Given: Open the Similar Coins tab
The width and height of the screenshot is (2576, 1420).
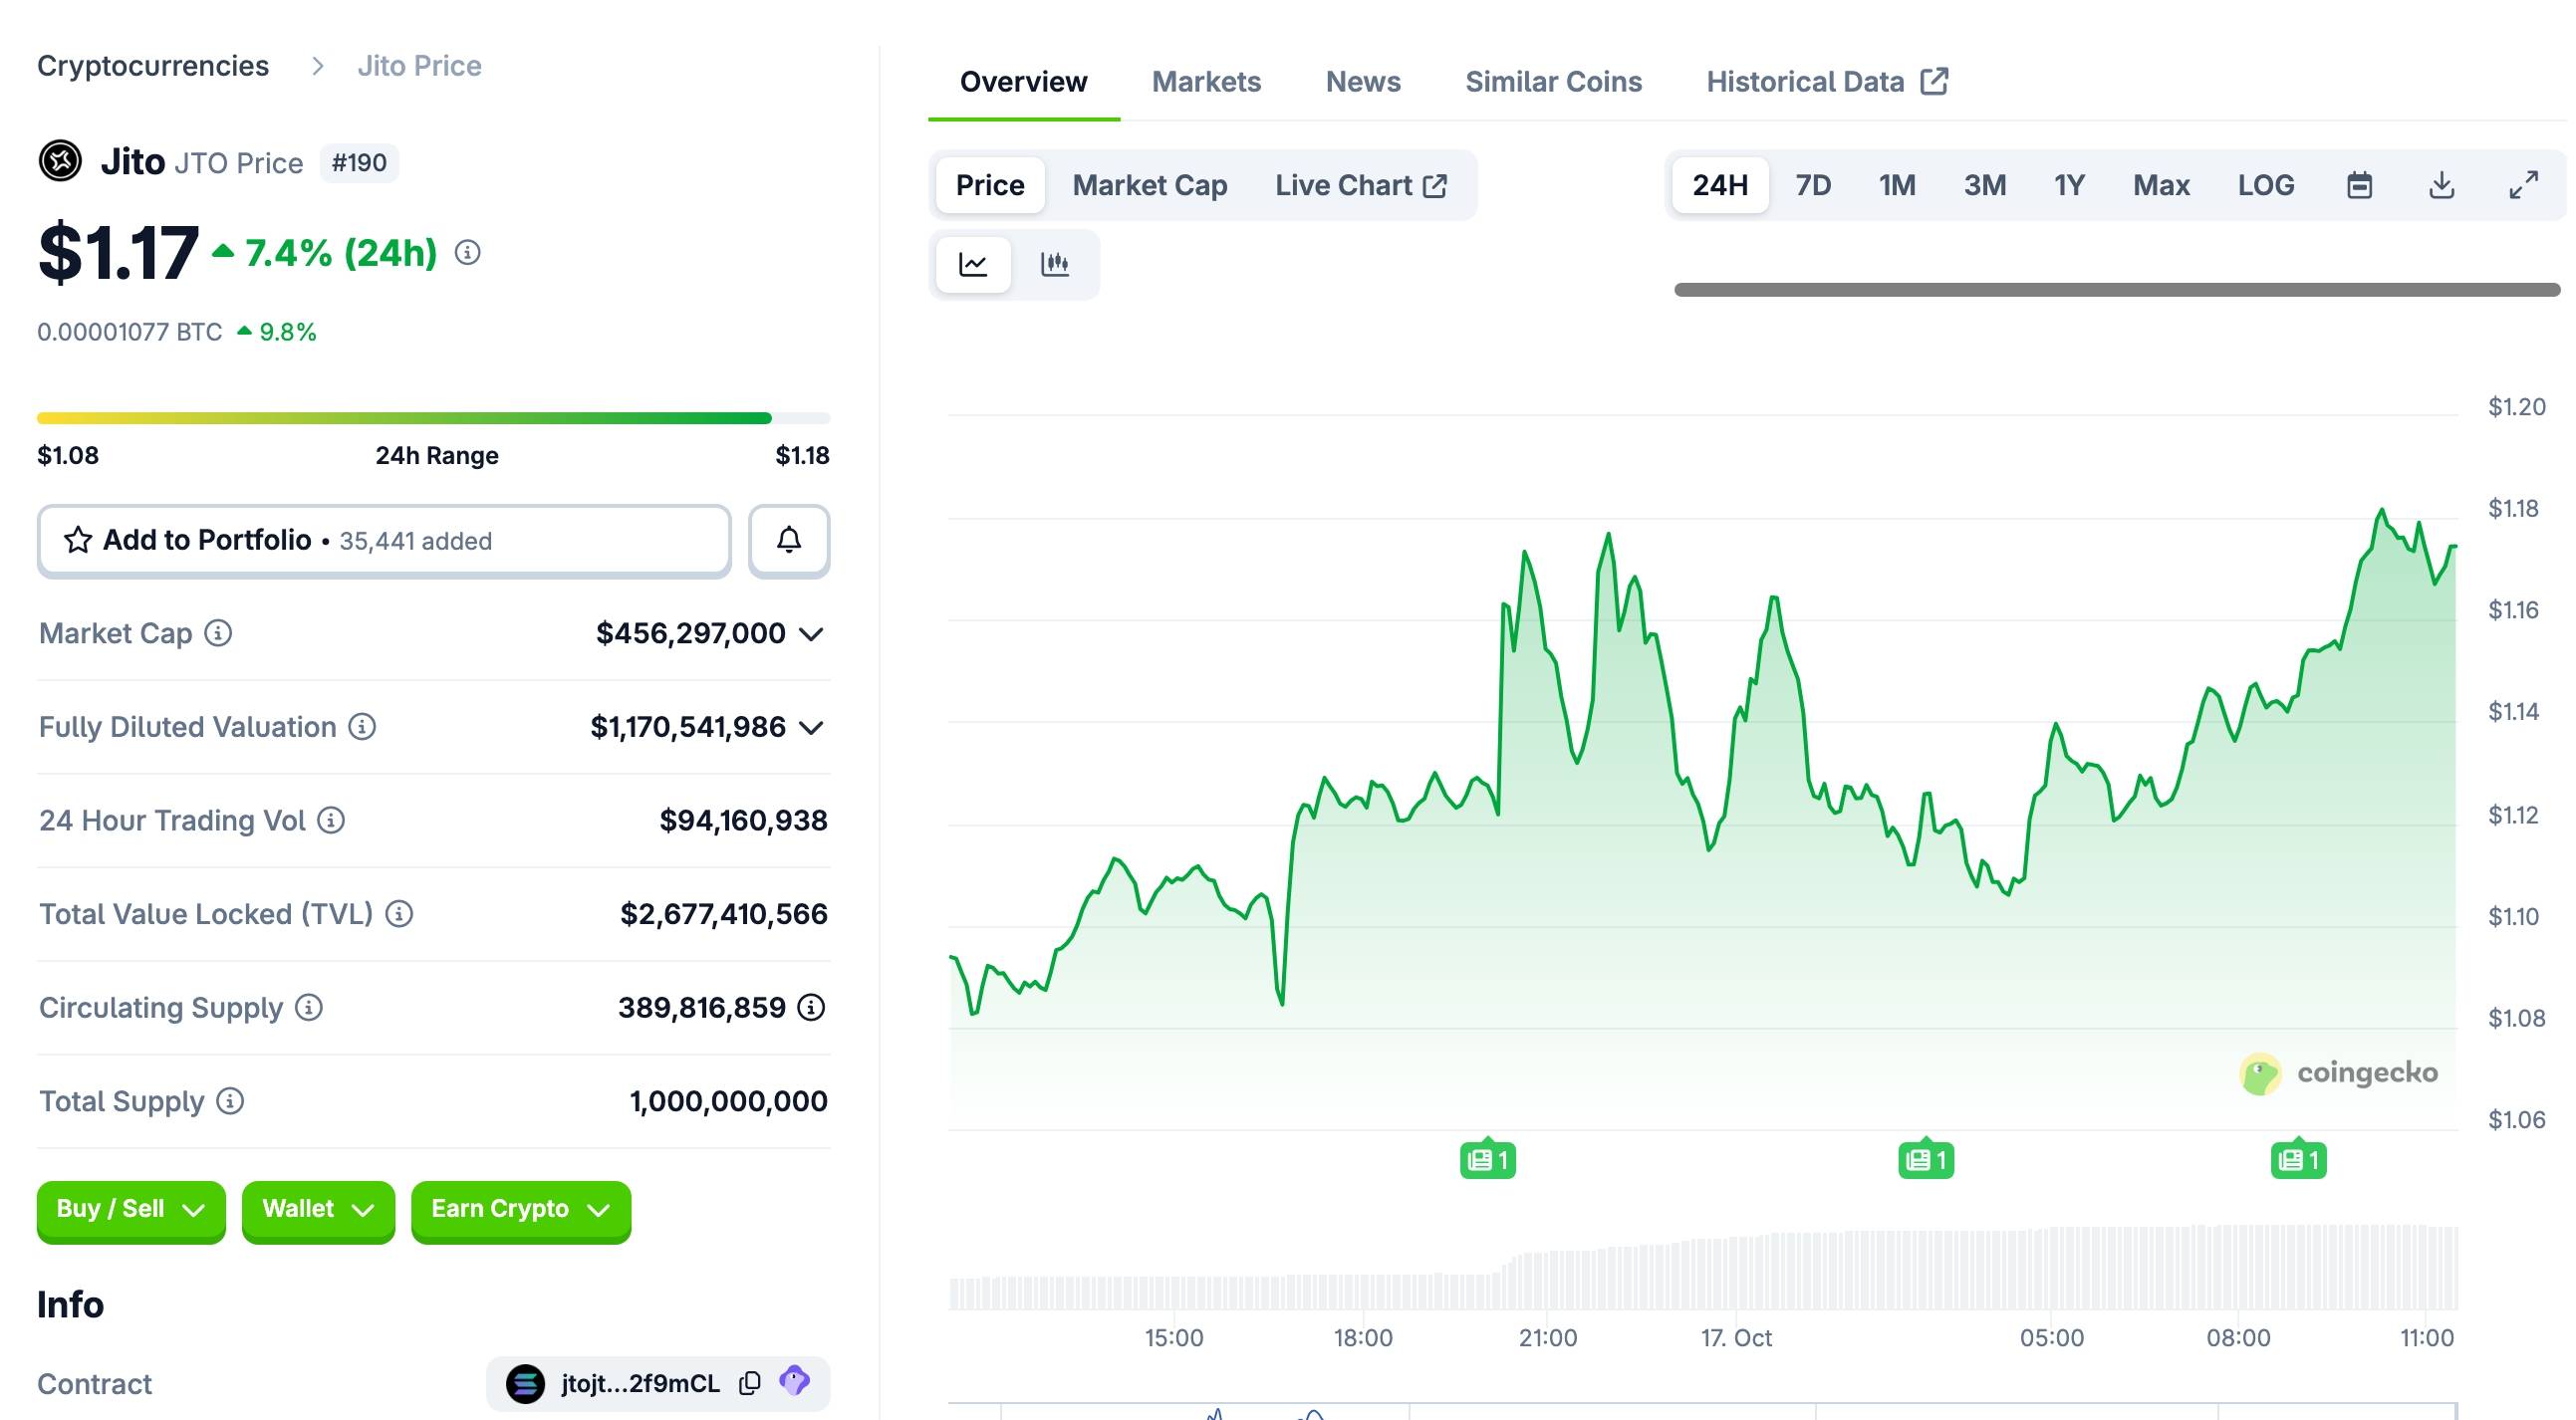Looking at the screenshot, I should 1553,82.
